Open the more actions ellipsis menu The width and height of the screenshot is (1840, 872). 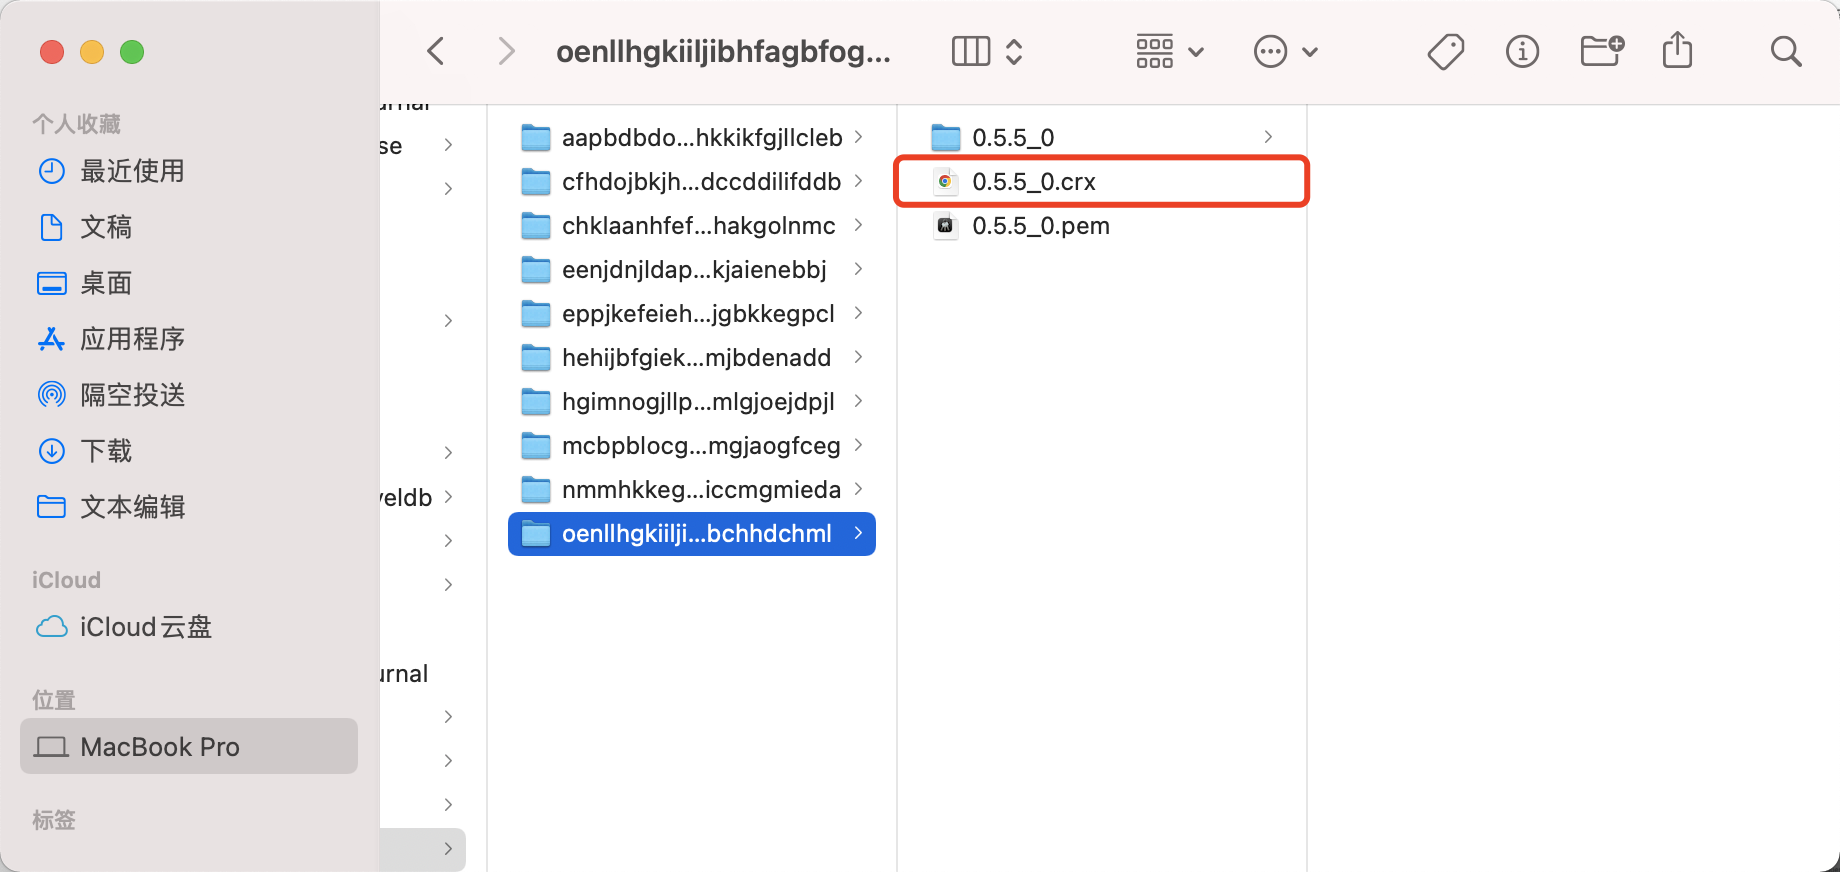(x=1285, y=51)
